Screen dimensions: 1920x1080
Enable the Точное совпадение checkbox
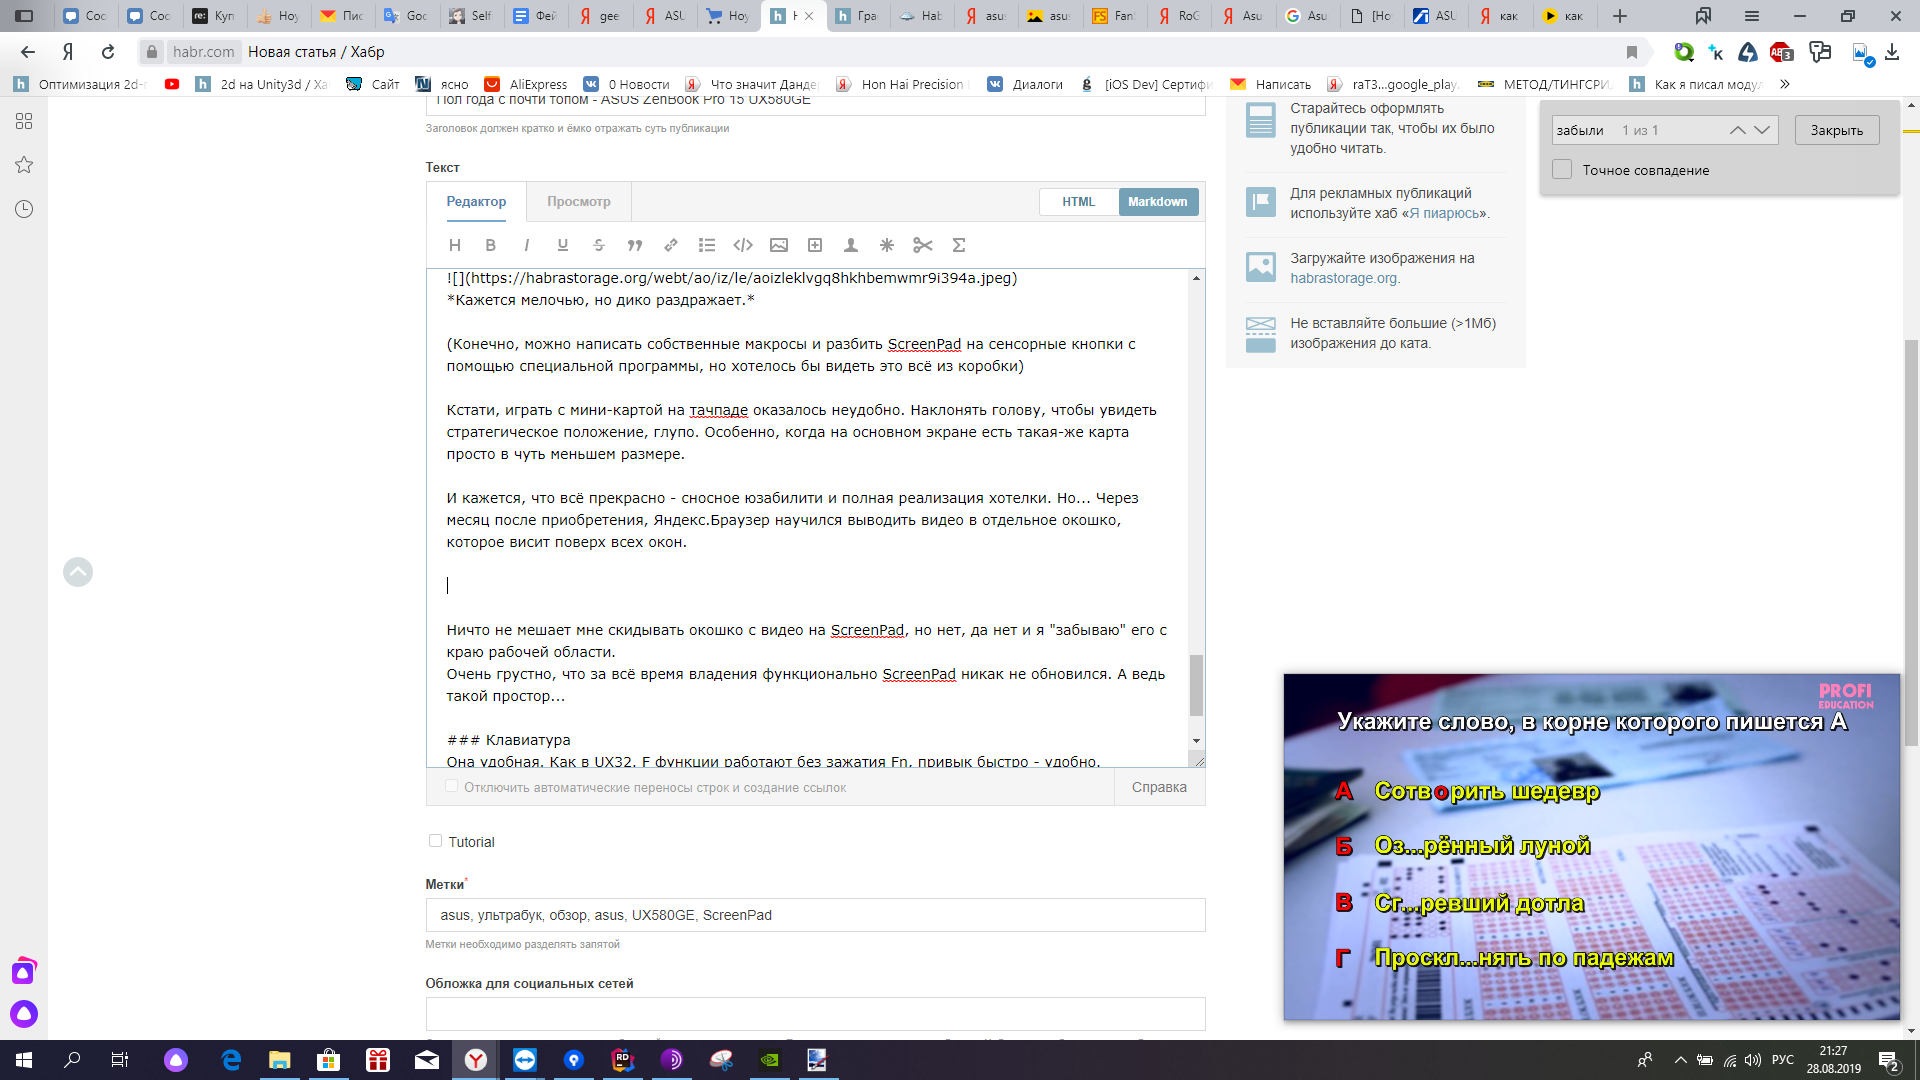[1562, 170]
